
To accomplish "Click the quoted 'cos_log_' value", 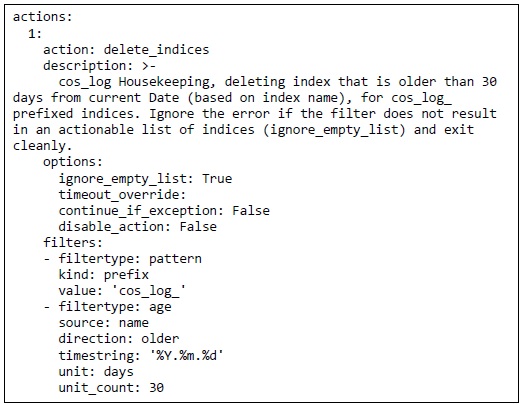I will [x=149, y=291].
